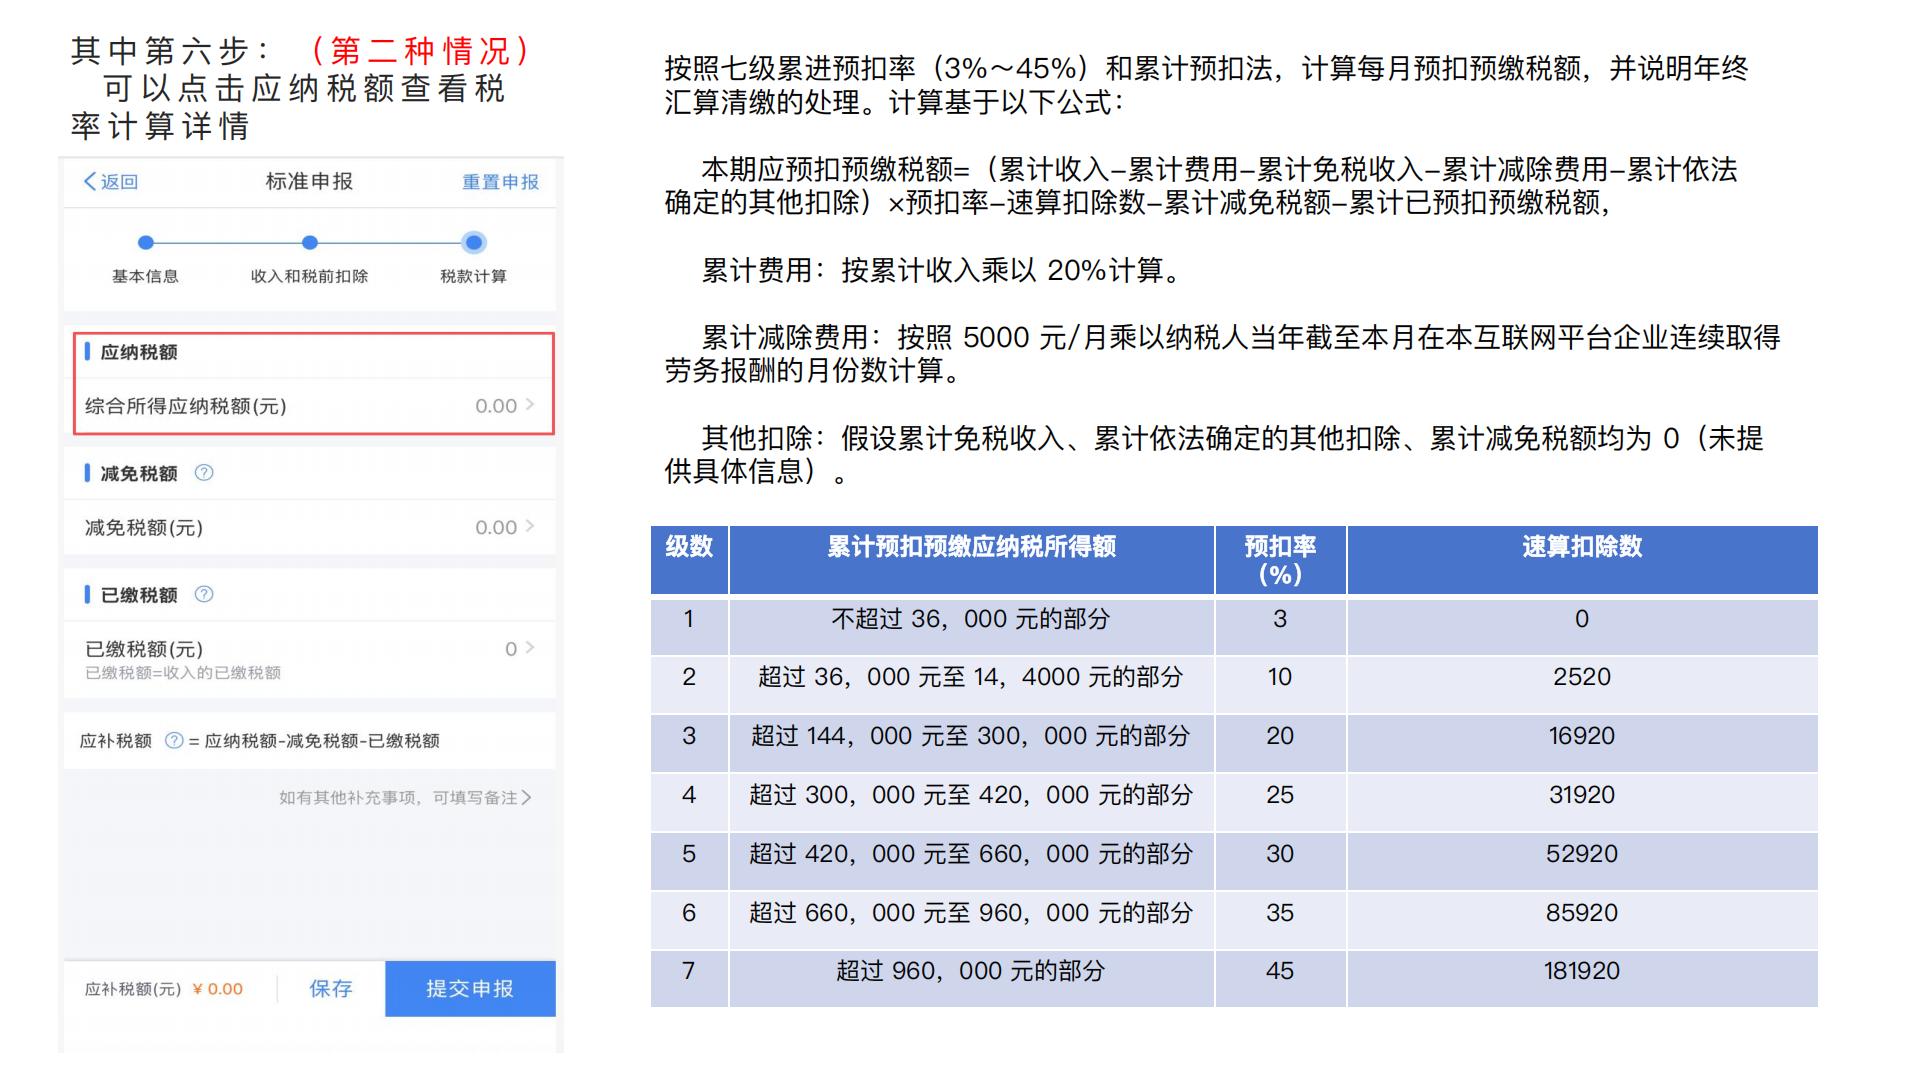Image resolution: width=1920 pixels, height=1080 pixels.
Task: Select the 收入和税前扣除 step dot
Action: click(x=310, y=242)
